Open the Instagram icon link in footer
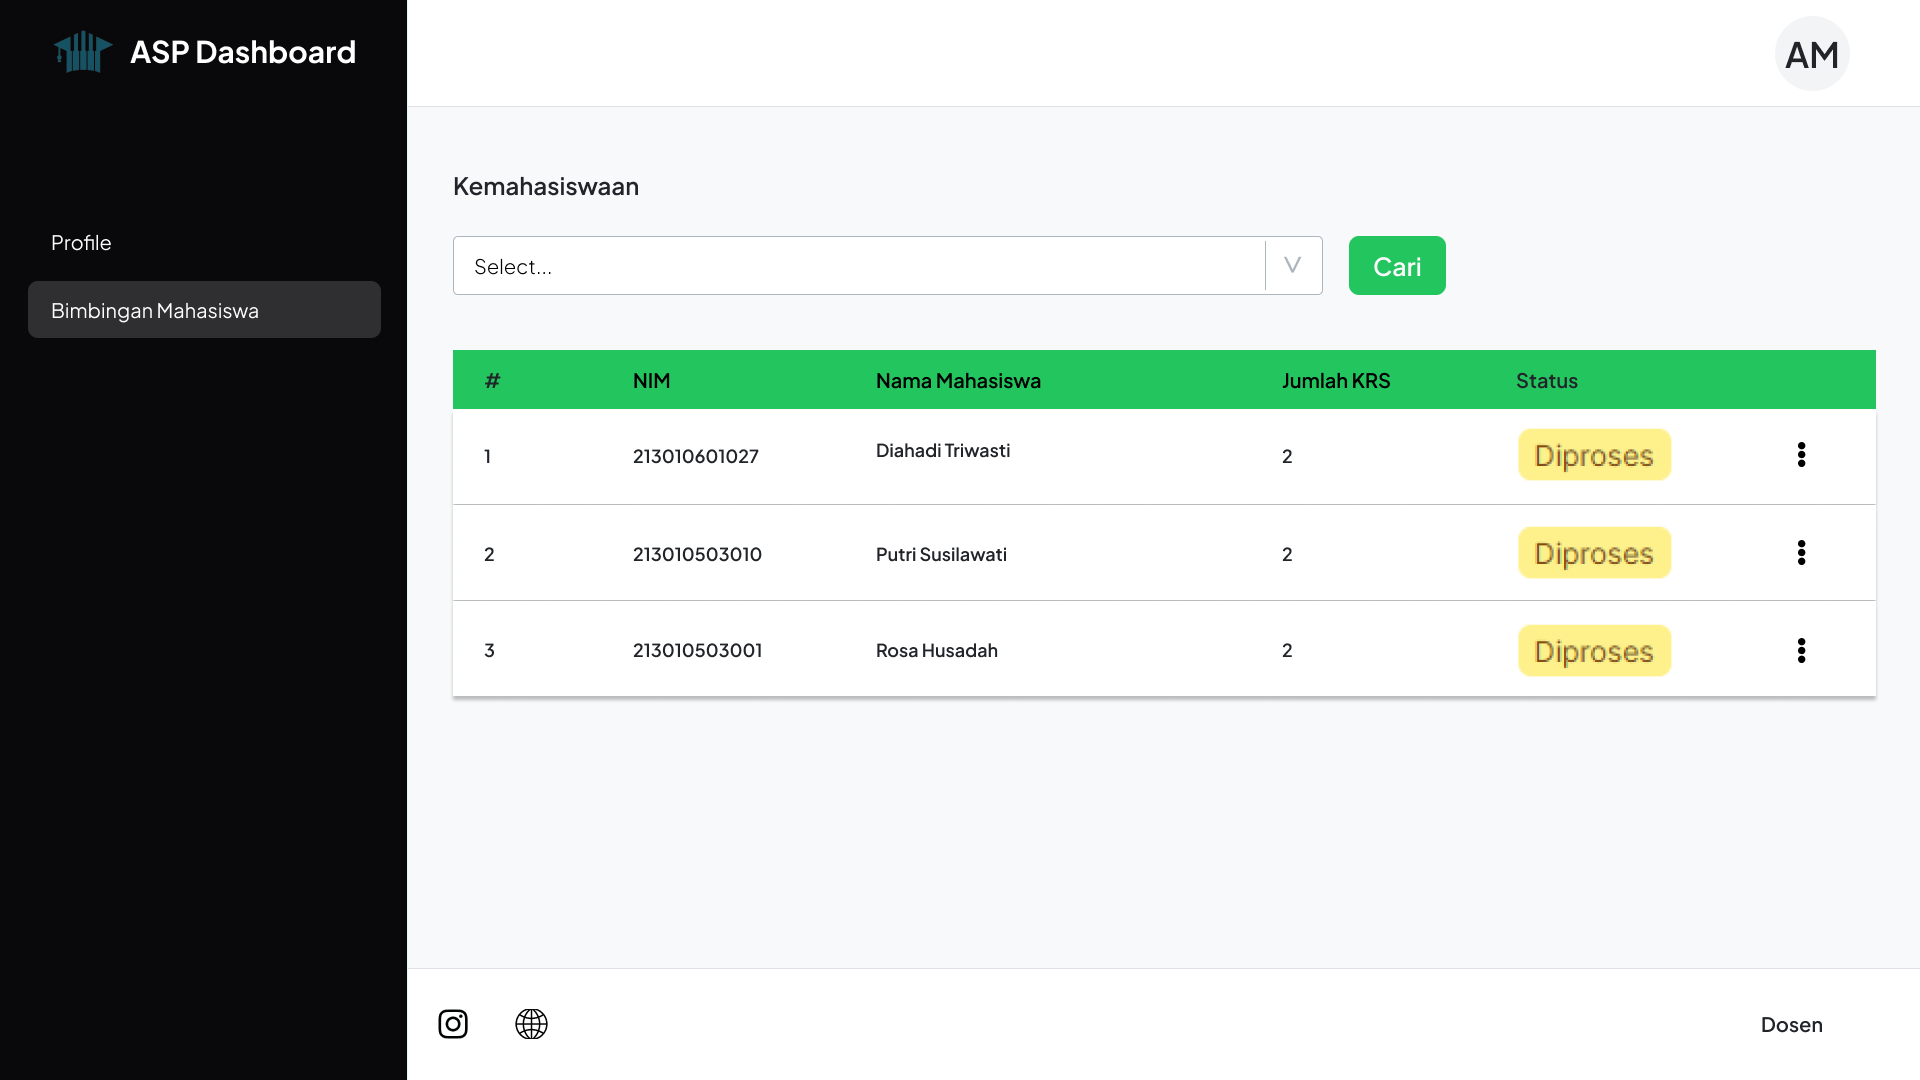 (x=453, y=1024)
